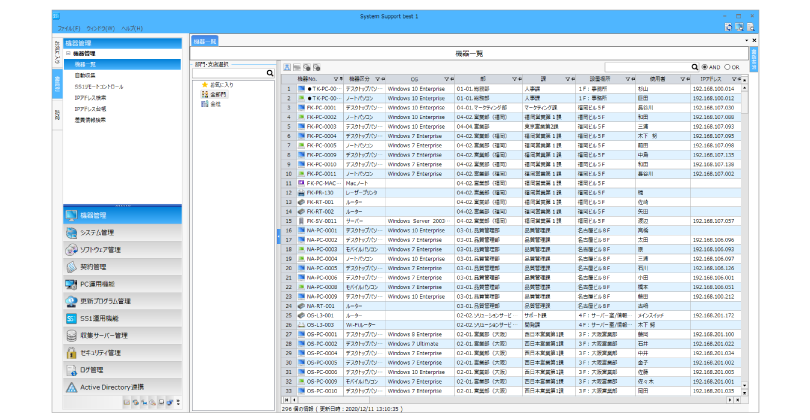Select the 設定 vertical side tab
Screen dimensions: 810x420
(x=57, y=115)
